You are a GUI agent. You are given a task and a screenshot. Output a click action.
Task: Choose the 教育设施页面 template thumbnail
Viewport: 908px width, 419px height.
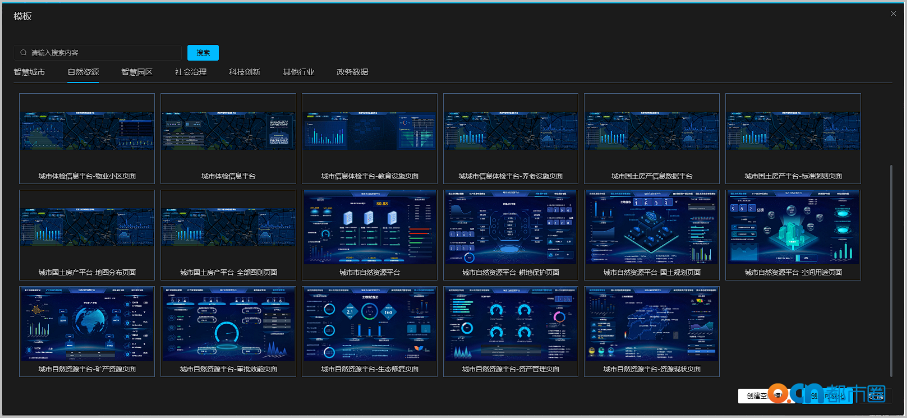370,129
